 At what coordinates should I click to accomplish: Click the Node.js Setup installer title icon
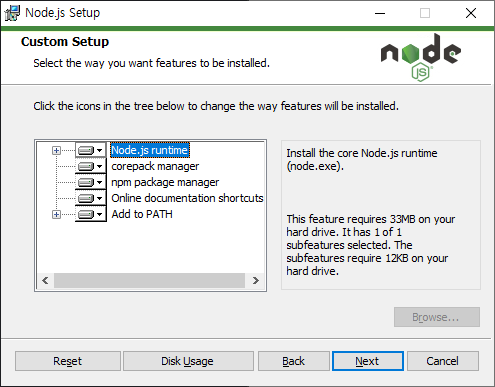(x=12, y=13)
